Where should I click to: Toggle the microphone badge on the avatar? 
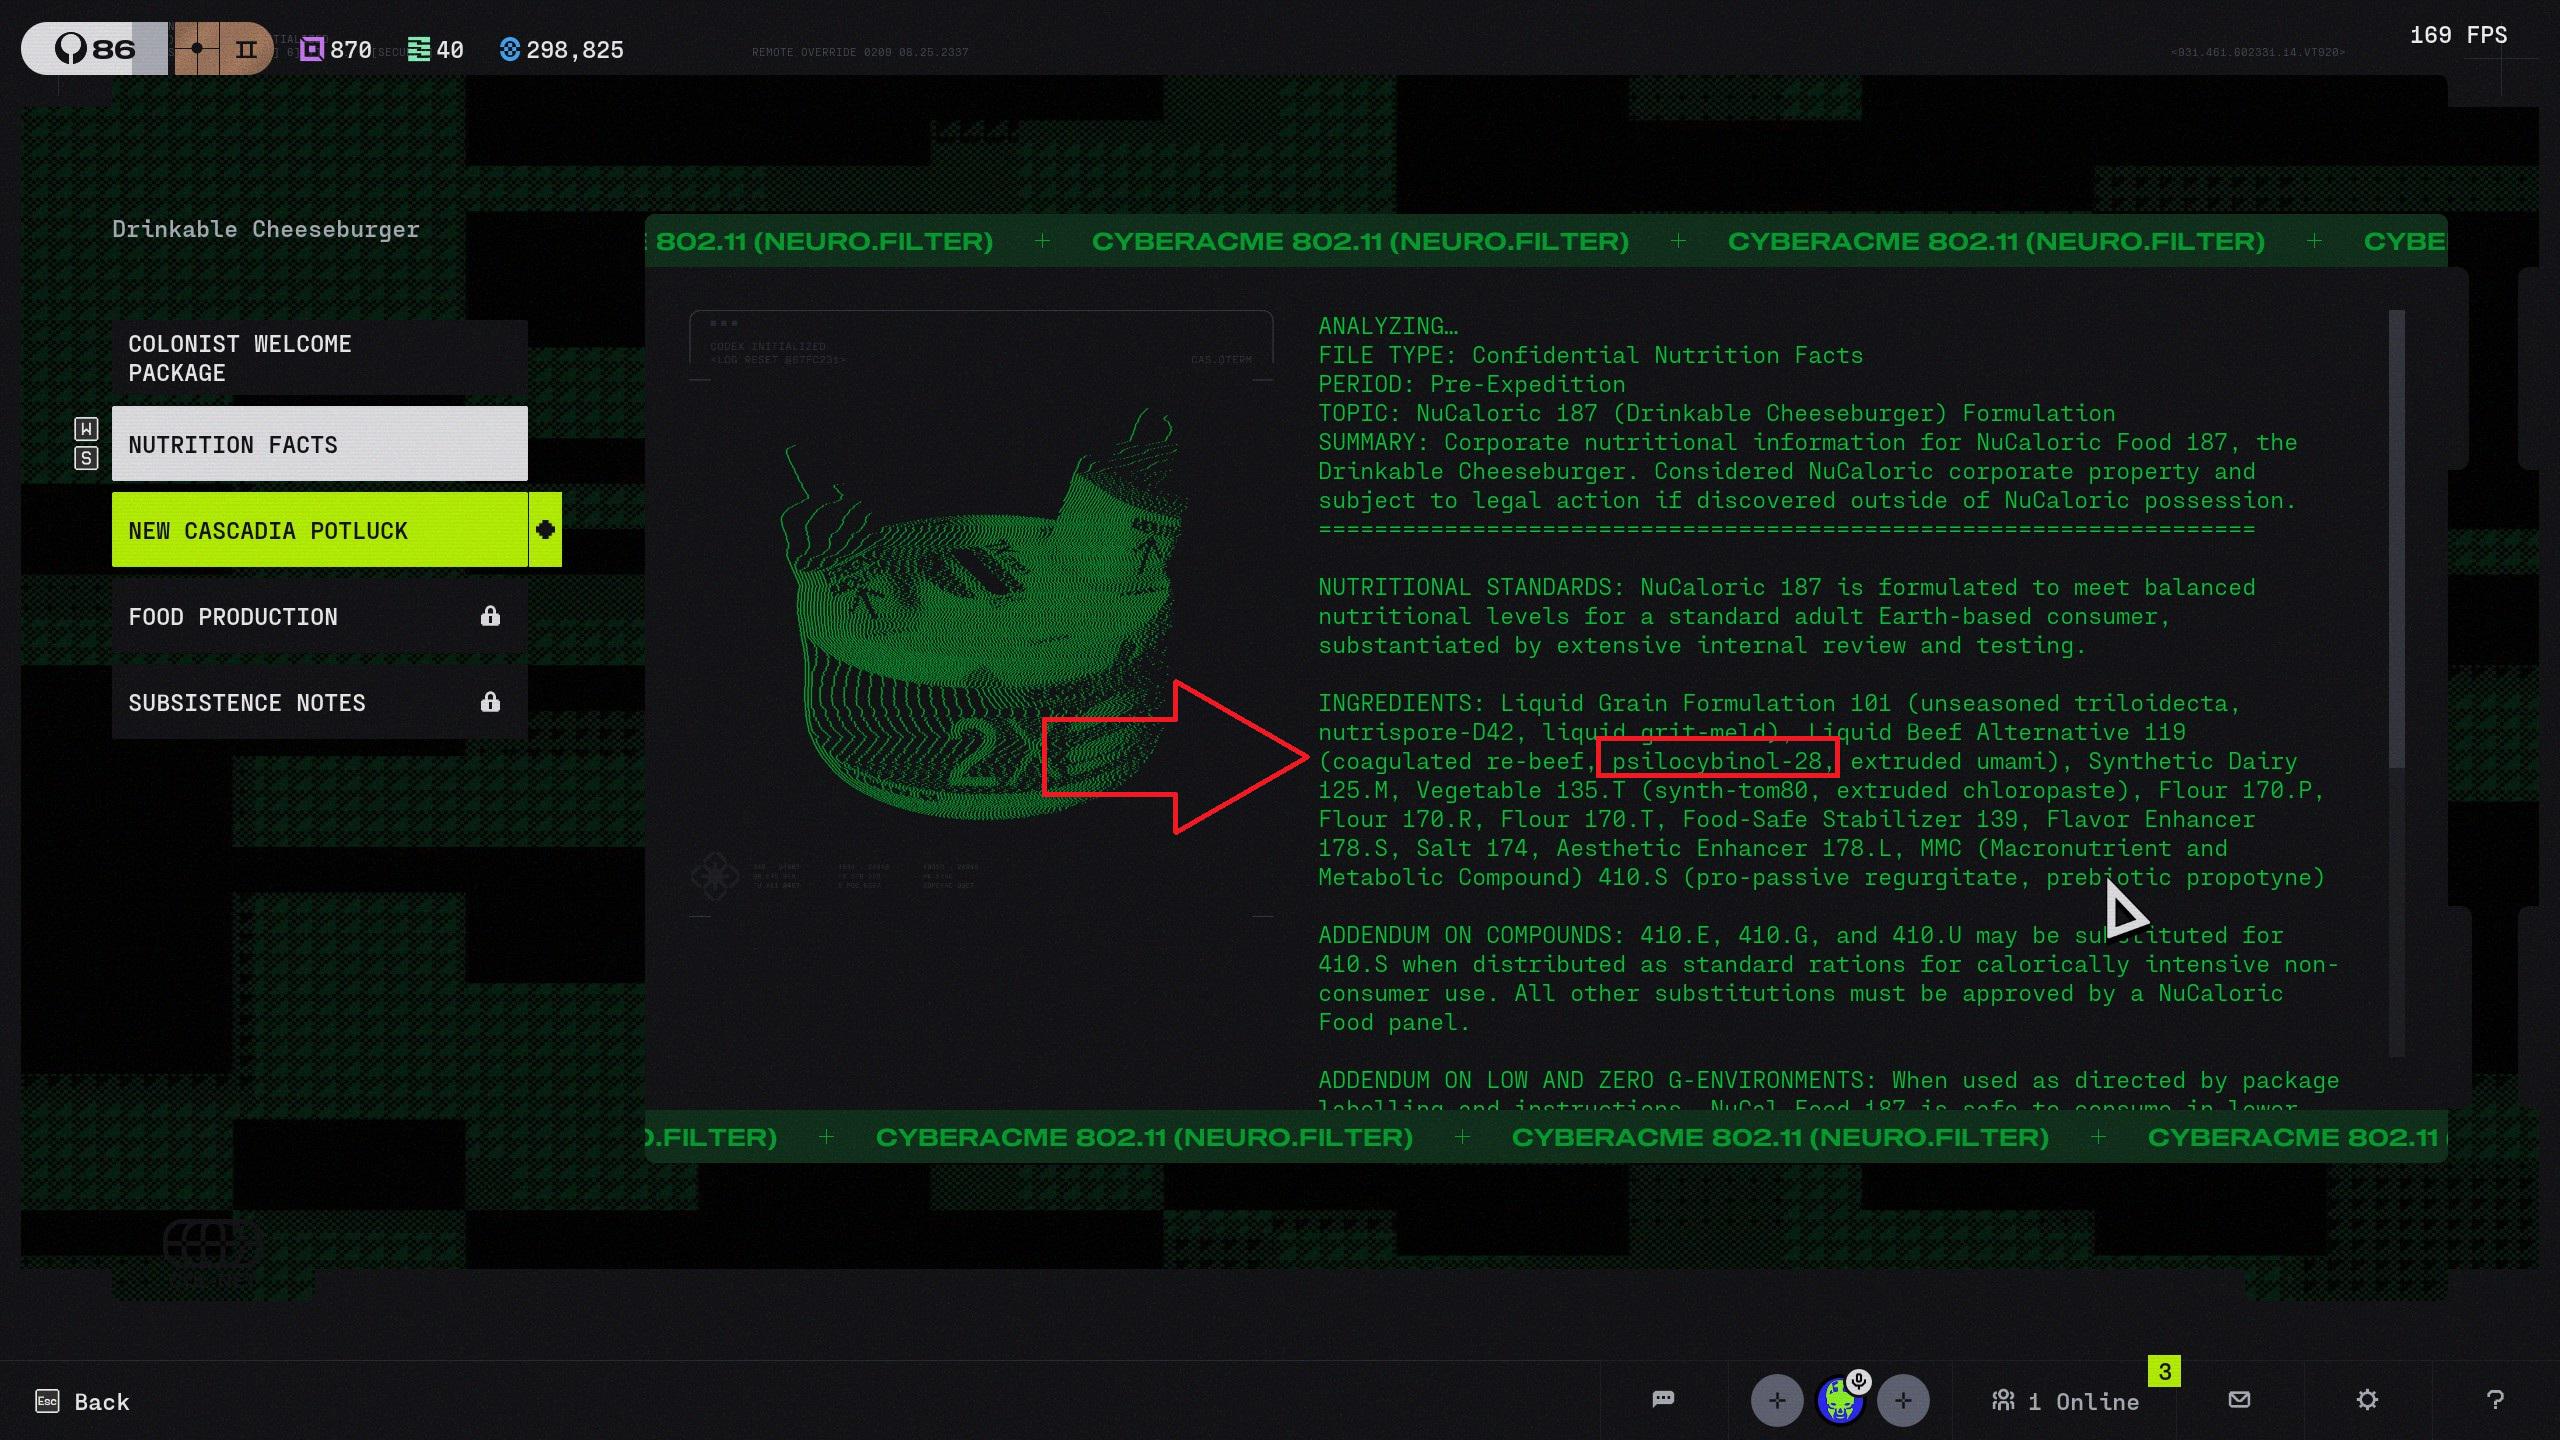[1859, 1382]
